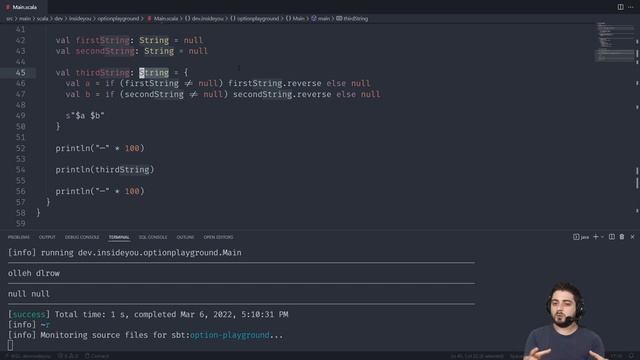The width and height of the screenshot is (640, 360).
Task: Open thirdString symbol breadcrumb
Action: pyautogui.click(x=352, y=18)
